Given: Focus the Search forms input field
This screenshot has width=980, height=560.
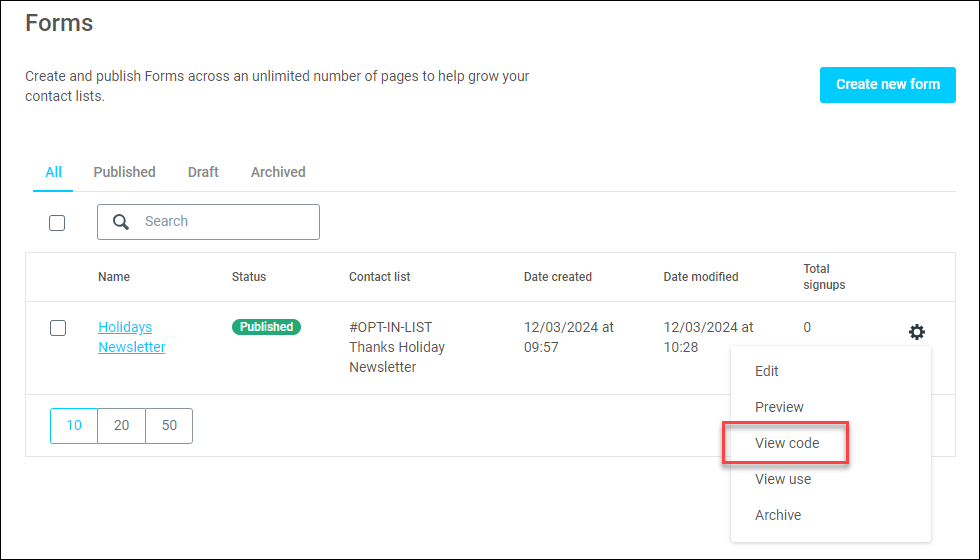Looking at the screenshot, I should (208, 222).
